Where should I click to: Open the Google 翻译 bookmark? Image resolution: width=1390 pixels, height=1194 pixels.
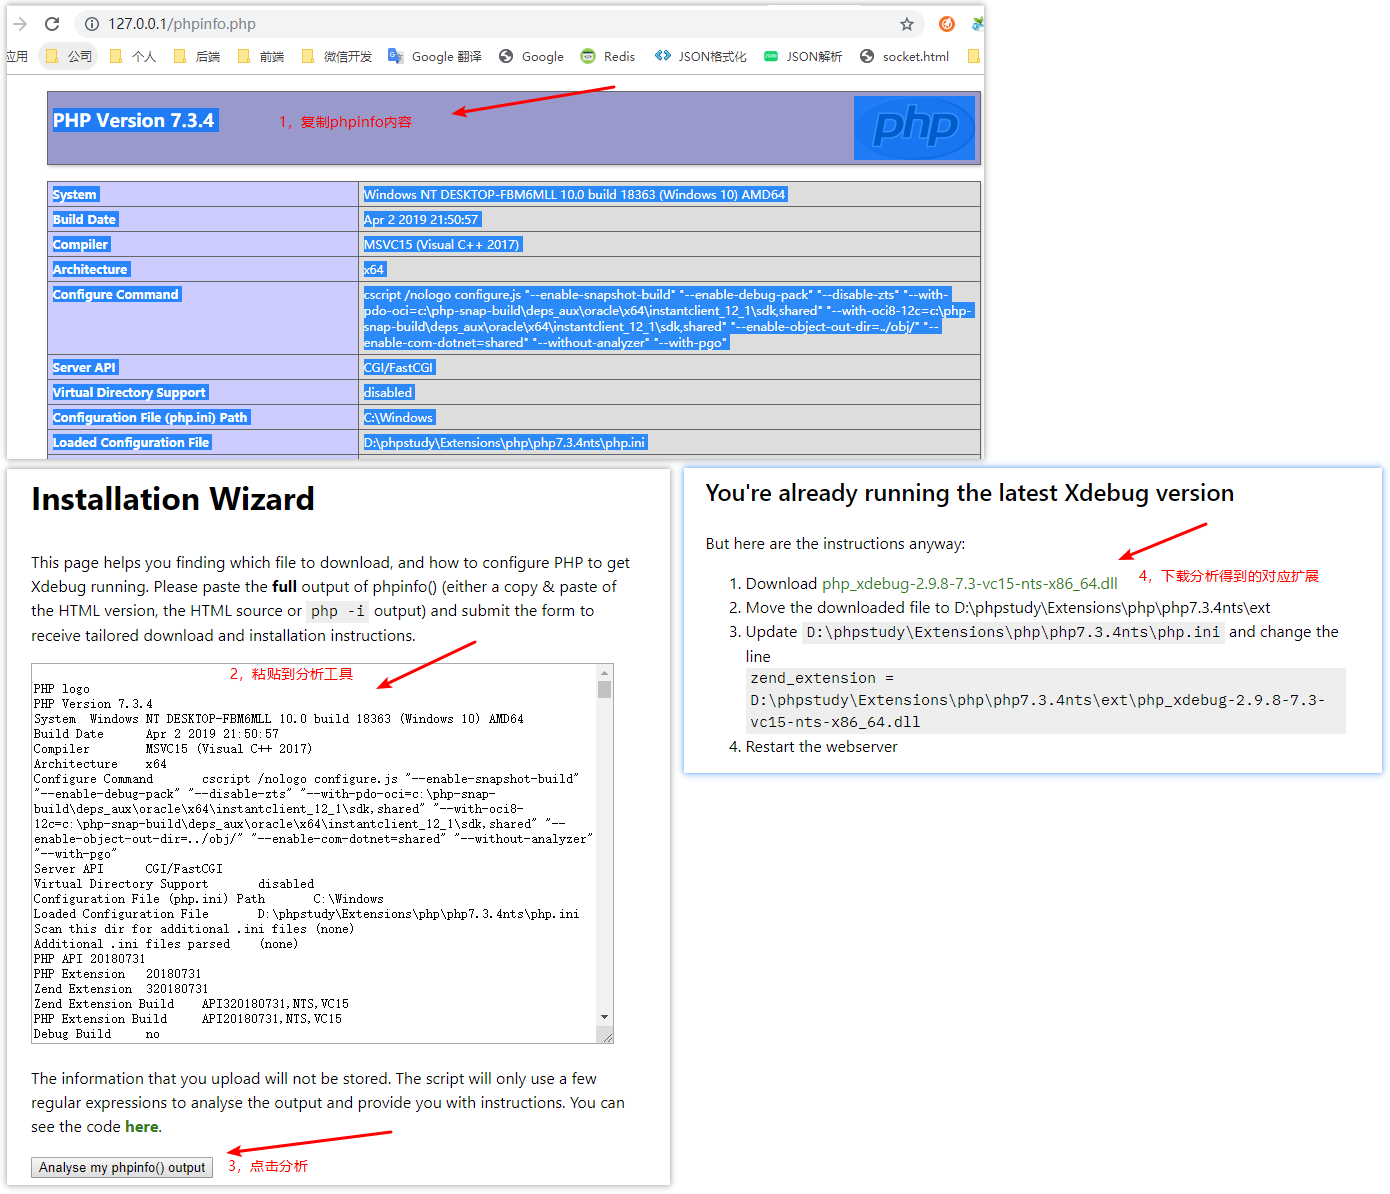point(435,57)
